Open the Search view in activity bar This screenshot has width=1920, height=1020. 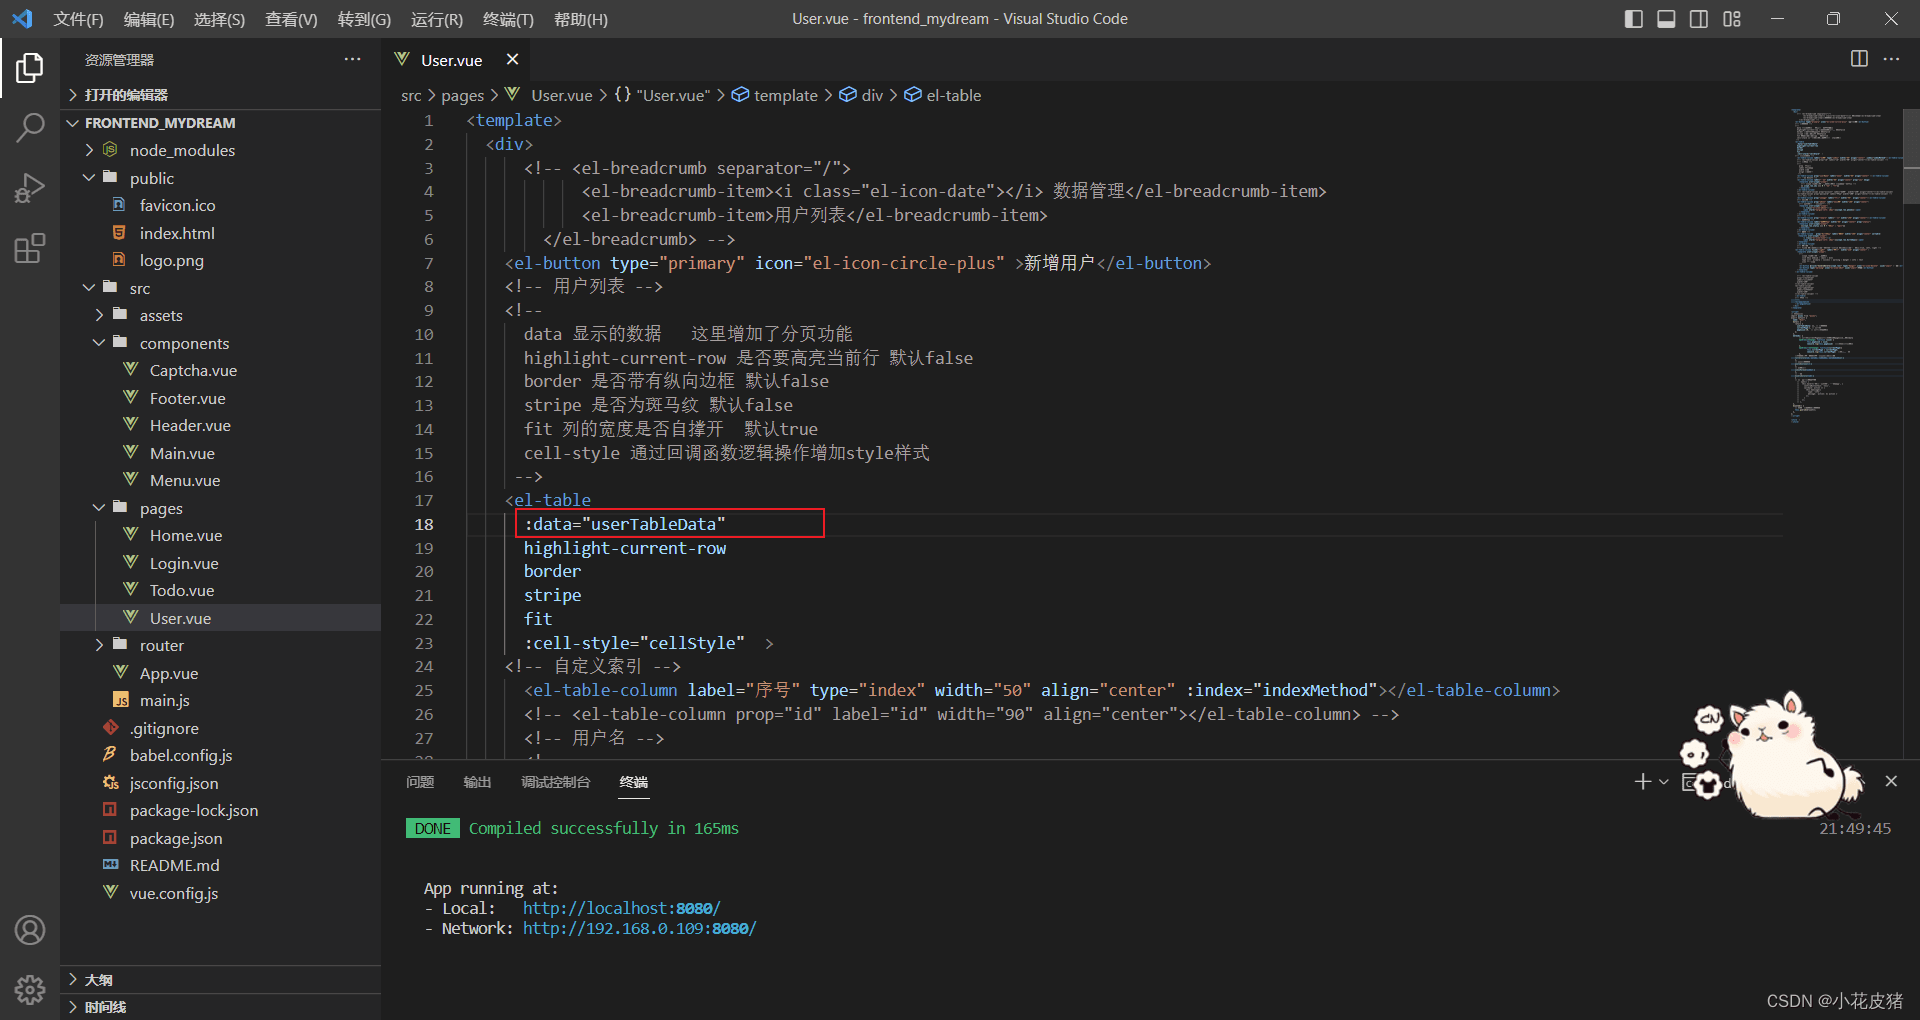click(30, 128)
